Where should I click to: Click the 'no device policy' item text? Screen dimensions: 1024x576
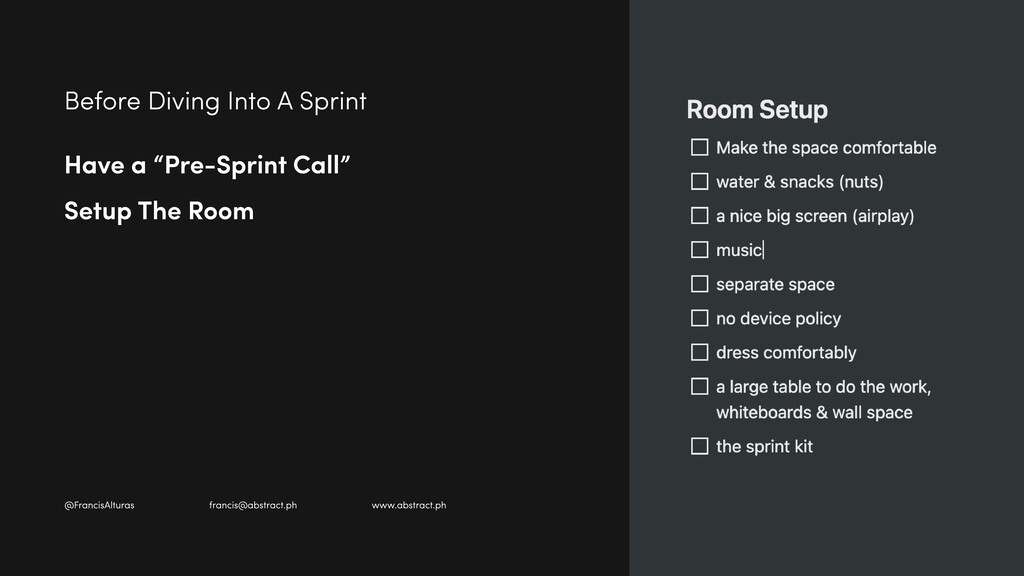pos(778,319)
